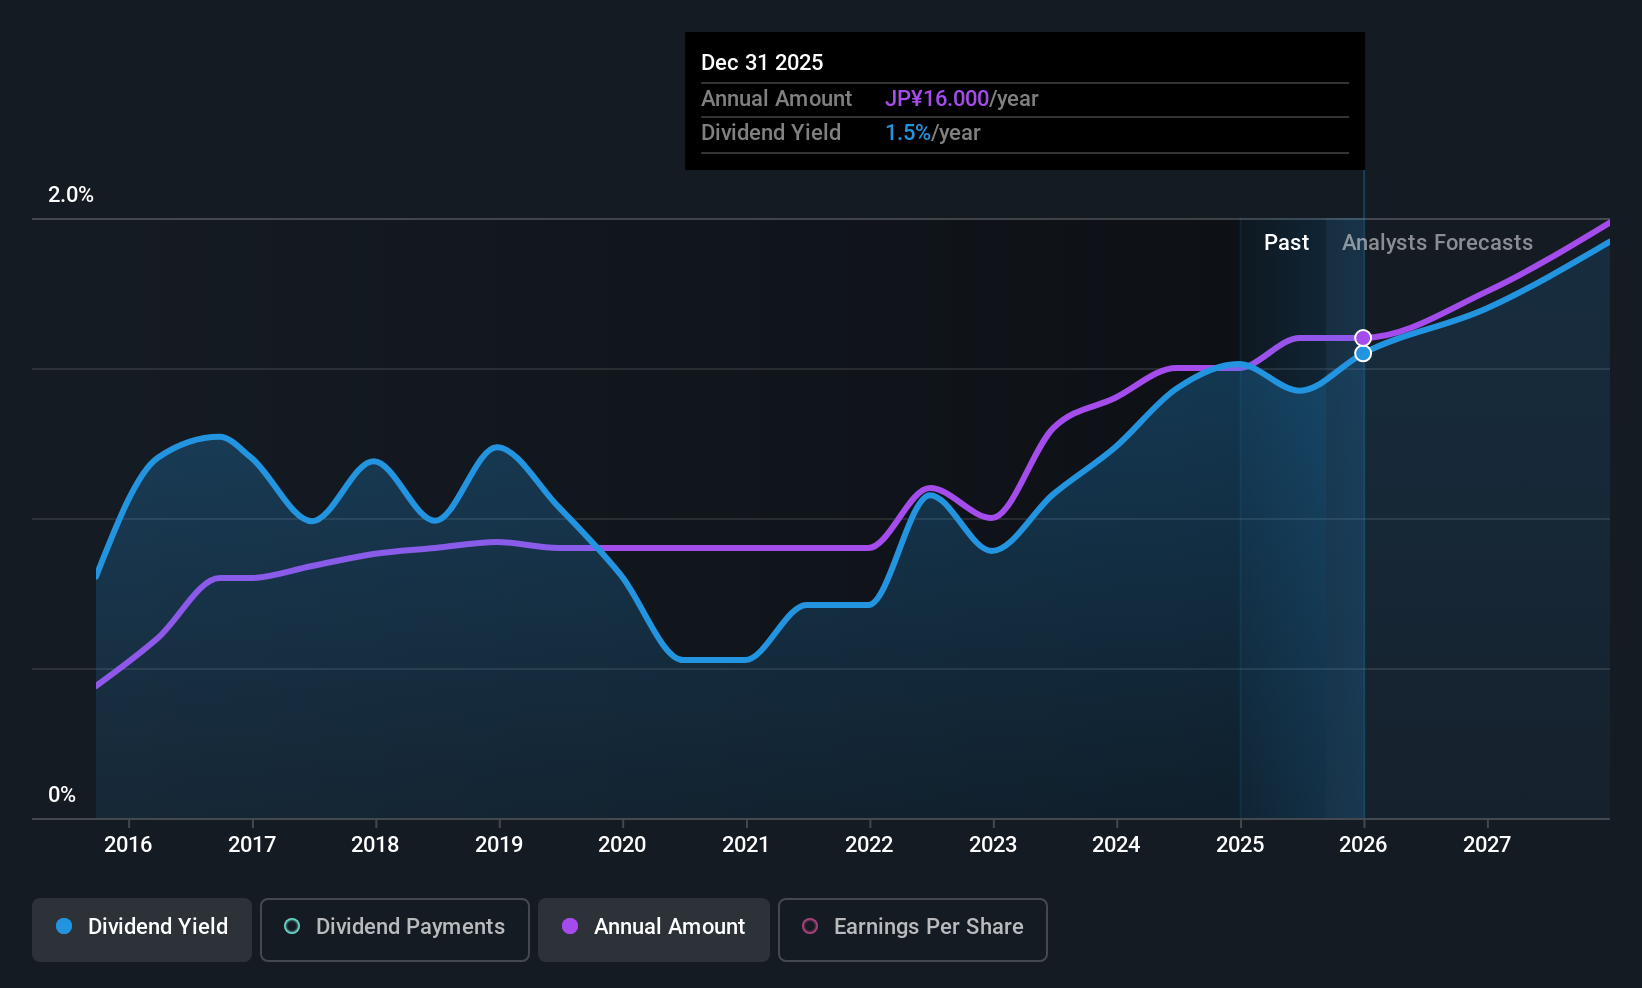Select the blue Dividend Yield data point marker

tap(1363, 353)
